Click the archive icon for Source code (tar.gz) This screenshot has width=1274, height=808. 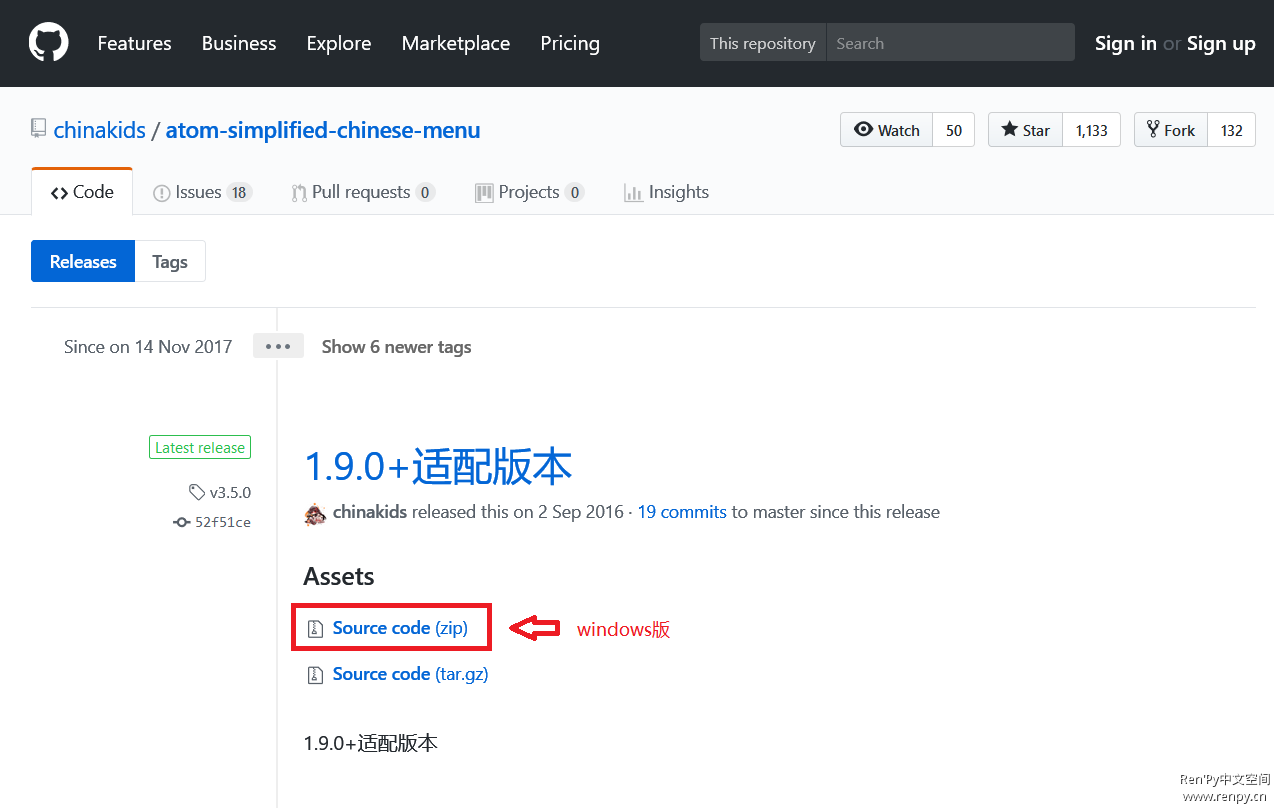[315, 674]
